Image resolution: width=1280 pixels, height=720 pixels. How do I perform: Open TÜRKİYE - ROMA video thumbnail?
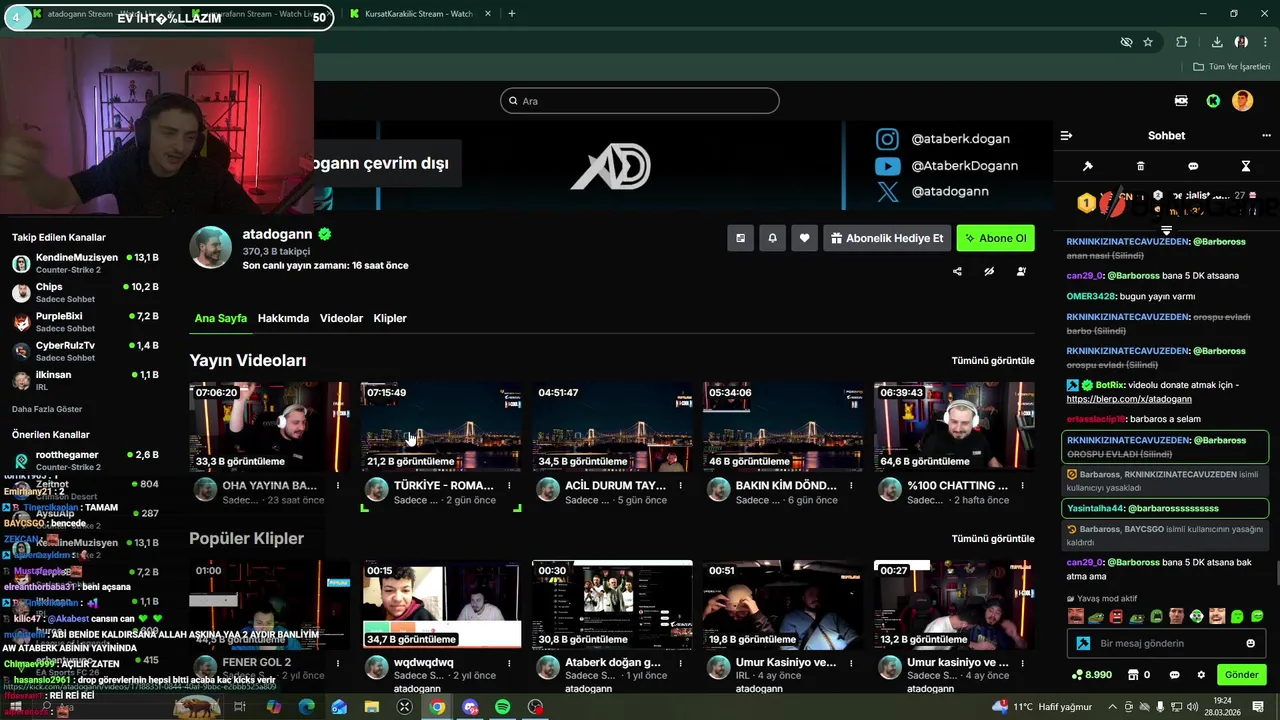pos(441,427)
